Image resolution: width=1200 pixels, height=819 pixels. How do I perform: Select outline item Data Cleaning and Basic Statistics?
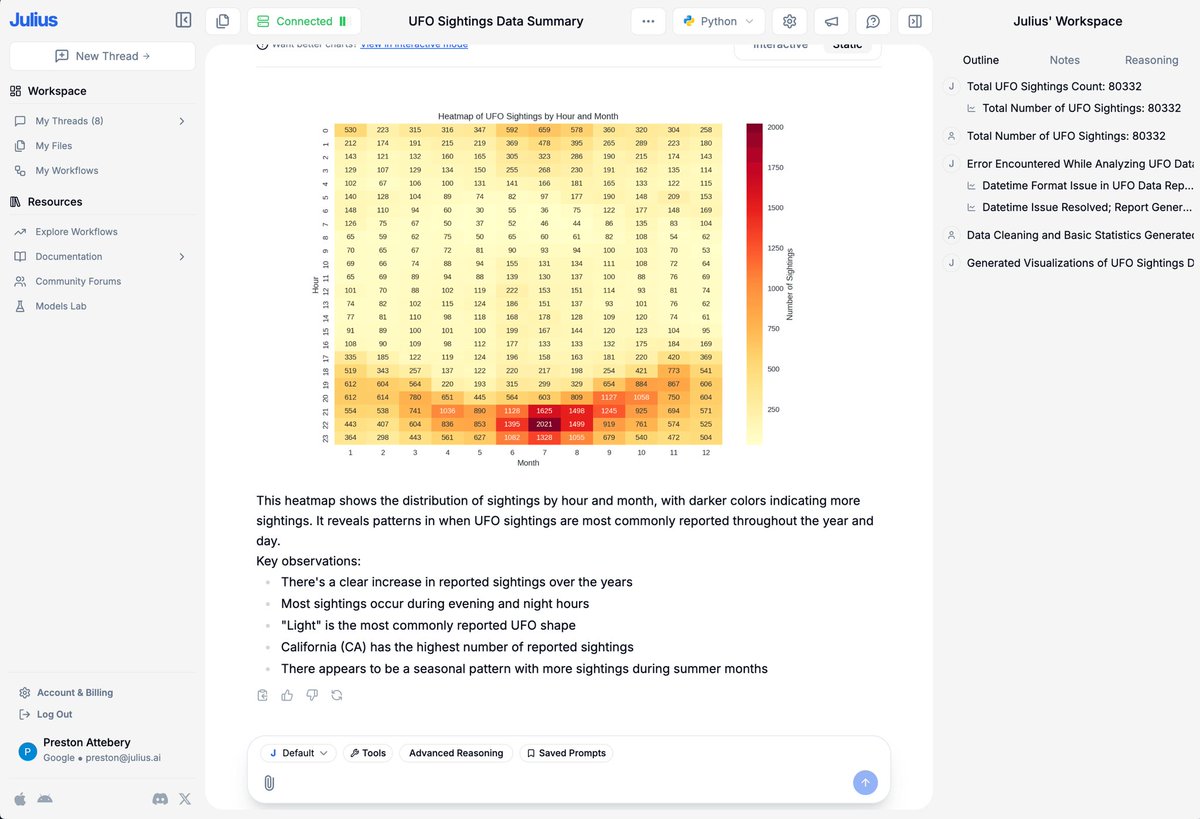1080,236
